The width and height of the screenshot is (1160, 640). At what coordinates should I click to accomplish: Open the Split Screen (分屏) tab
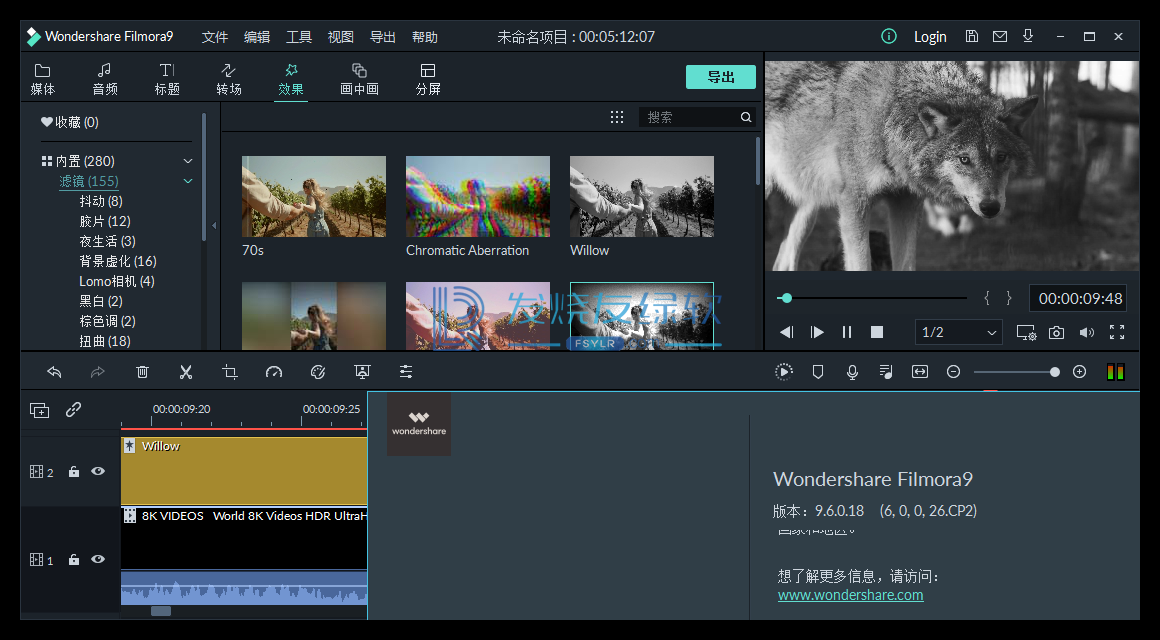(x=428, y=79)
